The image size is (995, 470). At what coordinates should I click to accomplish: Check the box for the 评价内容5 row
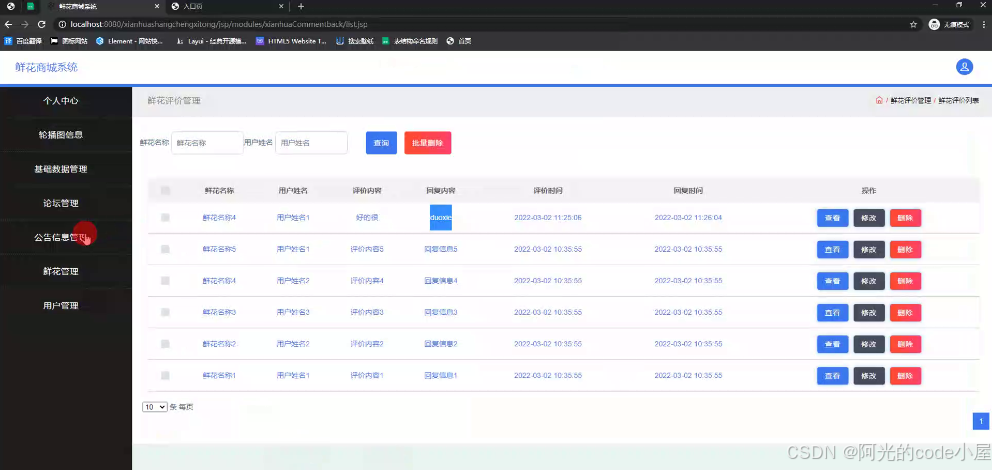166,249
